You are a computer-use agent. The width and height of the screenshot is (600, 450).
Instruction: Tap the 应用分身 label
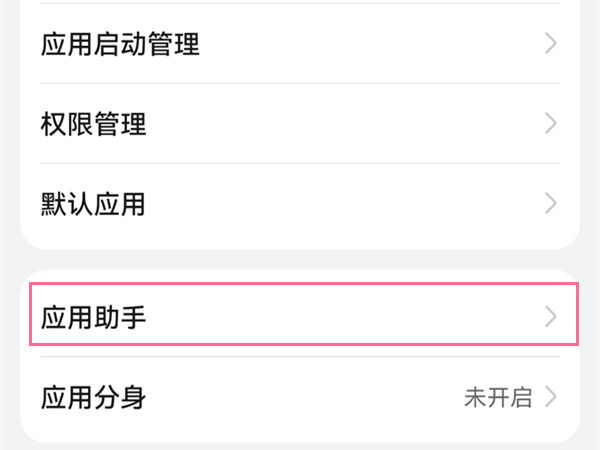click(x=94, y=397)
